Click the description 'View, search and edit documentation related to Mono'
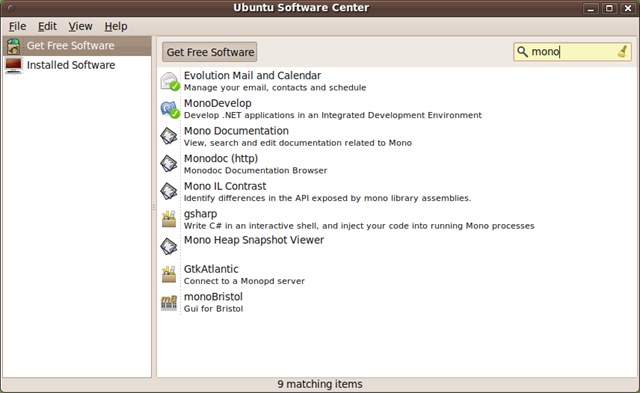Viewport: 640px width, 393px height. (x=298, y=143)
